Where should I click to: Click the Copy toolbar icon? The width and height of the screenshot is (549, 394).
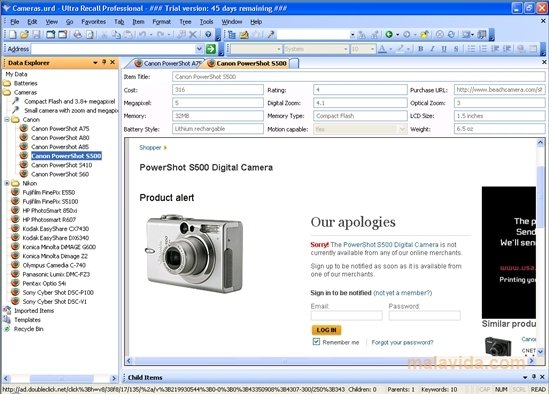116,34
